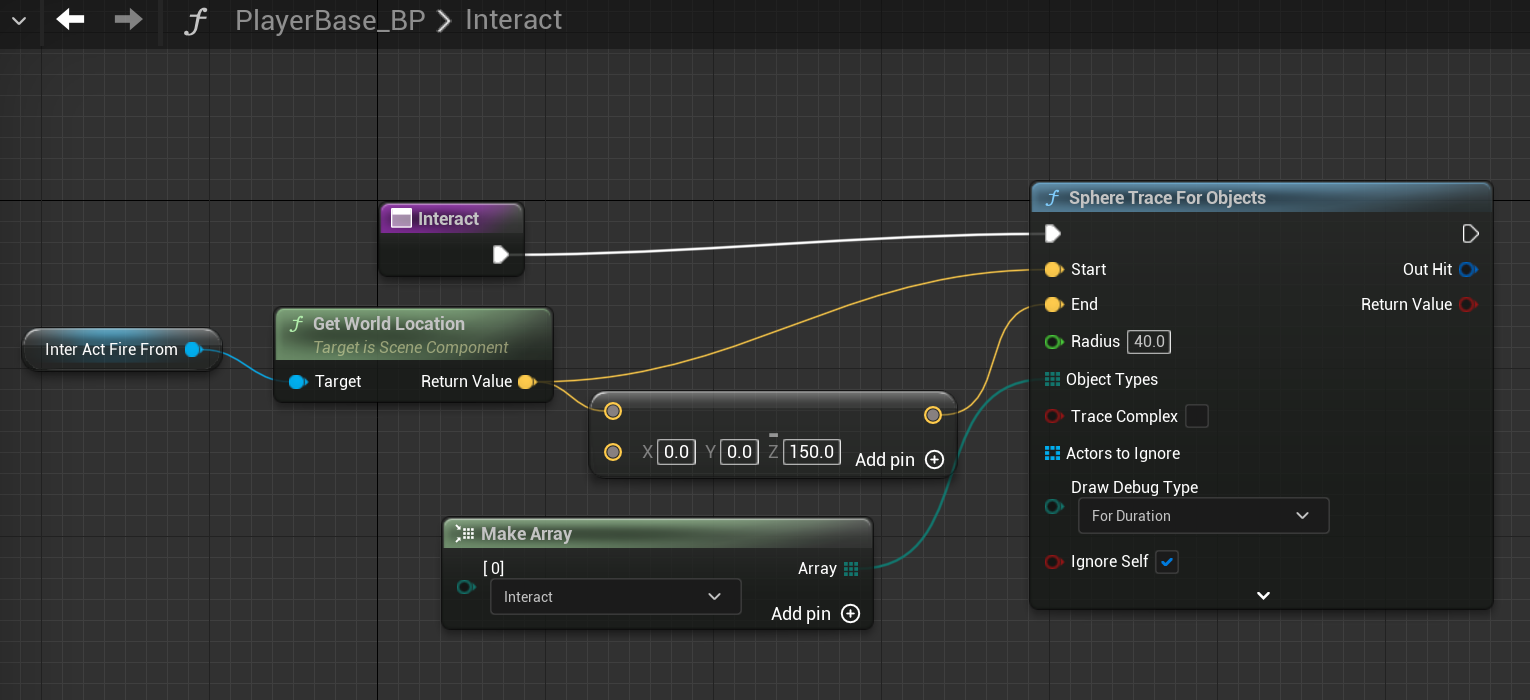Click the Out Hit output pin
This screenshot has height=700, width=1530.
tap(1468, 270)
